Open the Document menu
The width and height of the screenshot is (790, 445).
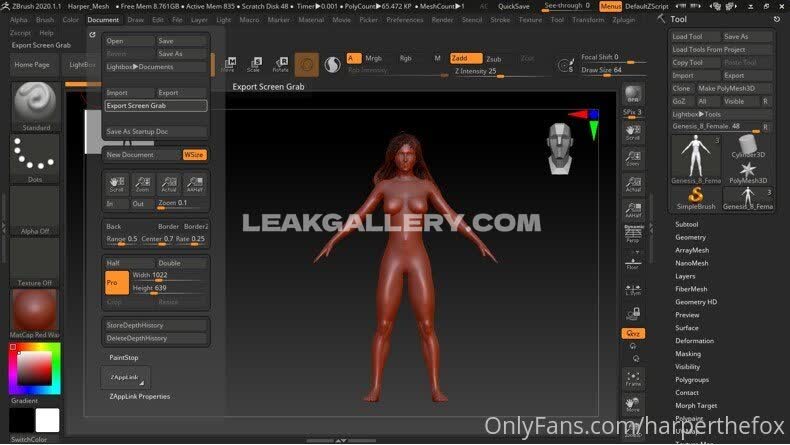pyautogui.click(x=103, y=20)
